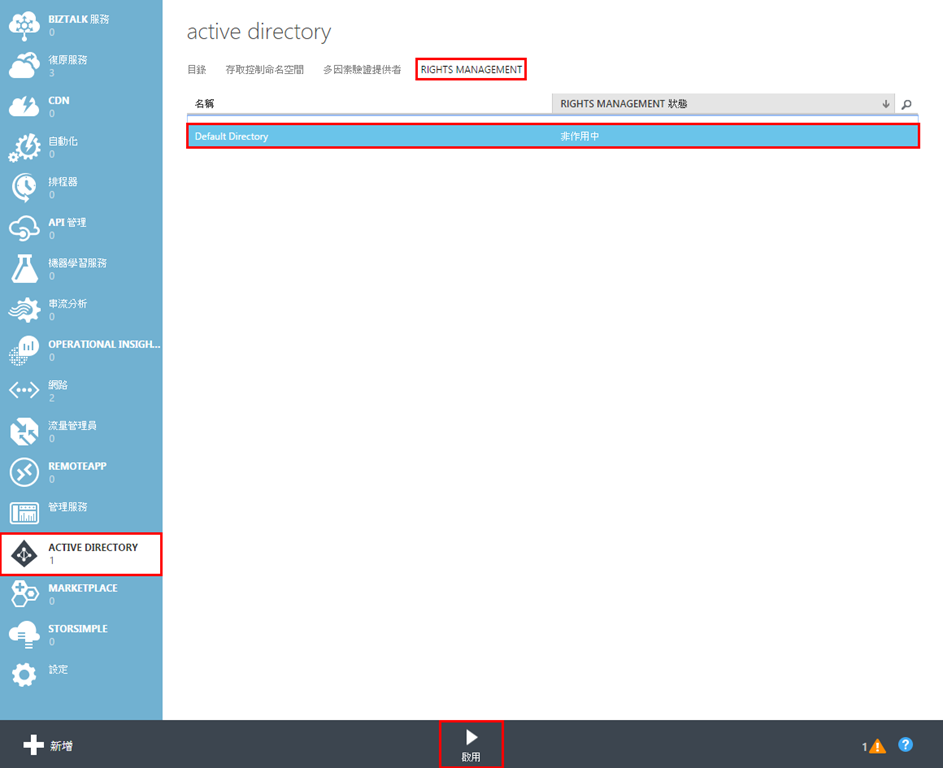Click the plus icon for New
The width and height of the screenshot is (943, 768).
tap(33, 745)
